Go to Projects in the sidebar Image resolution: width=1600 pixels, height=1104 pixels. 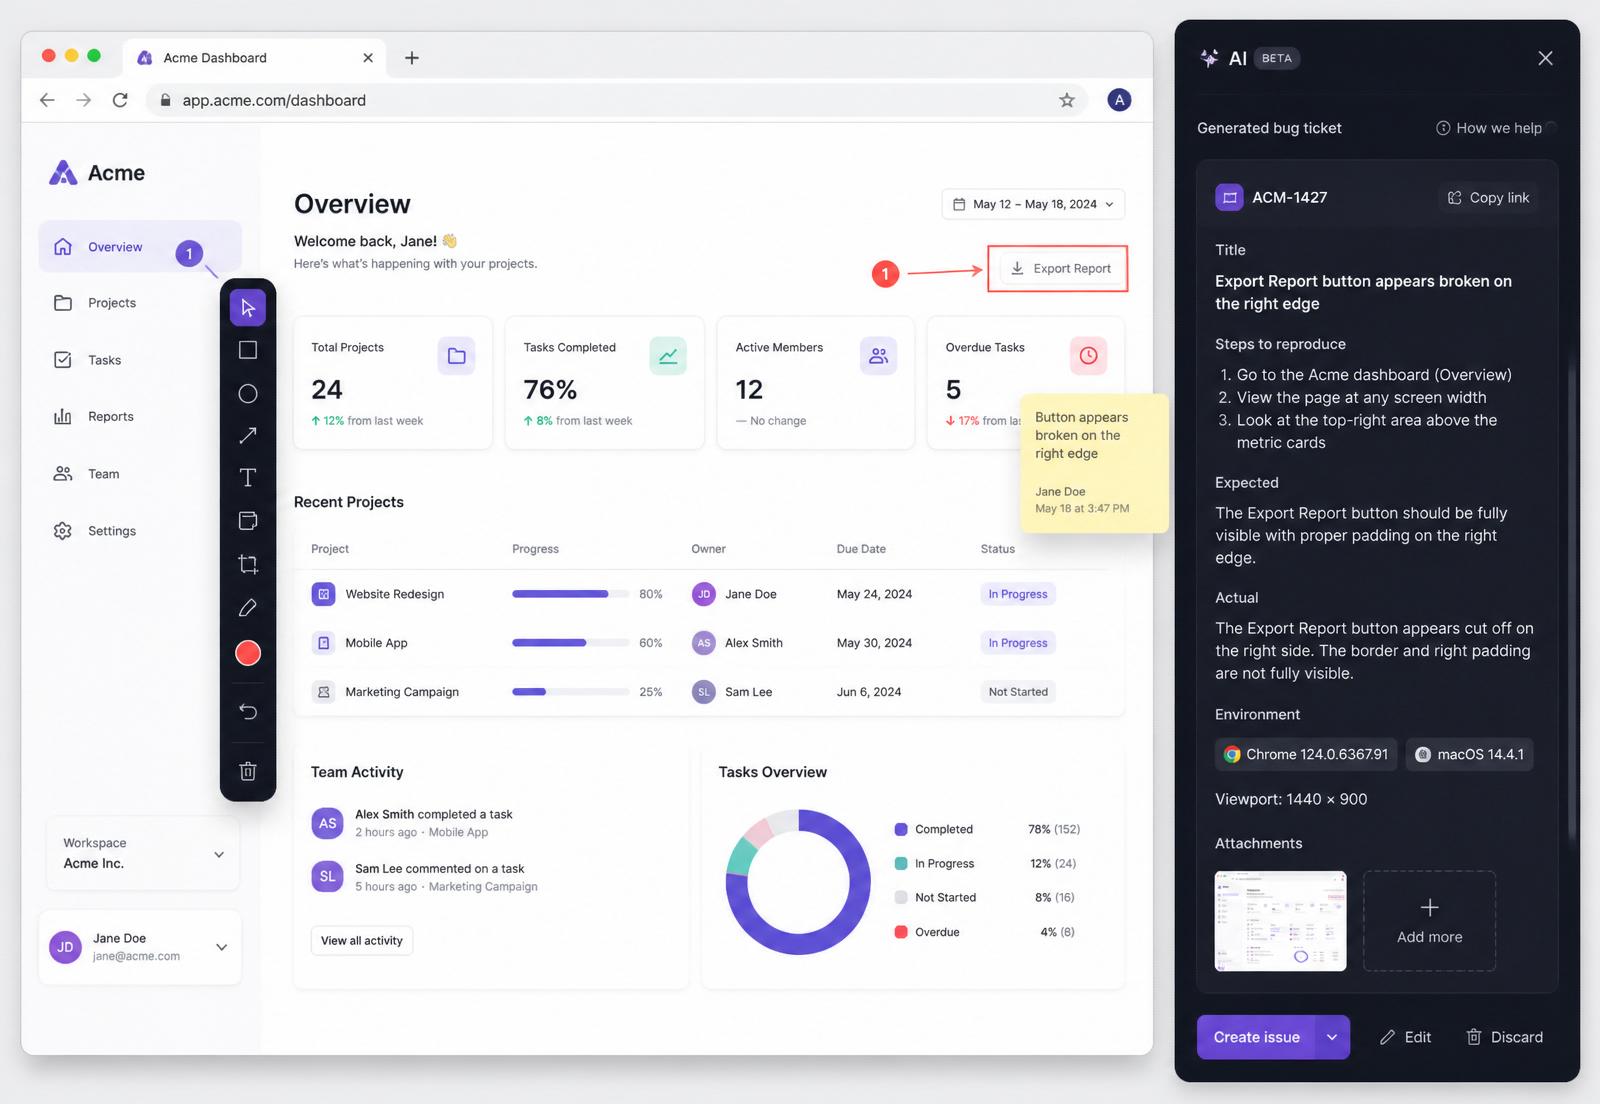(x=111, y=303)
